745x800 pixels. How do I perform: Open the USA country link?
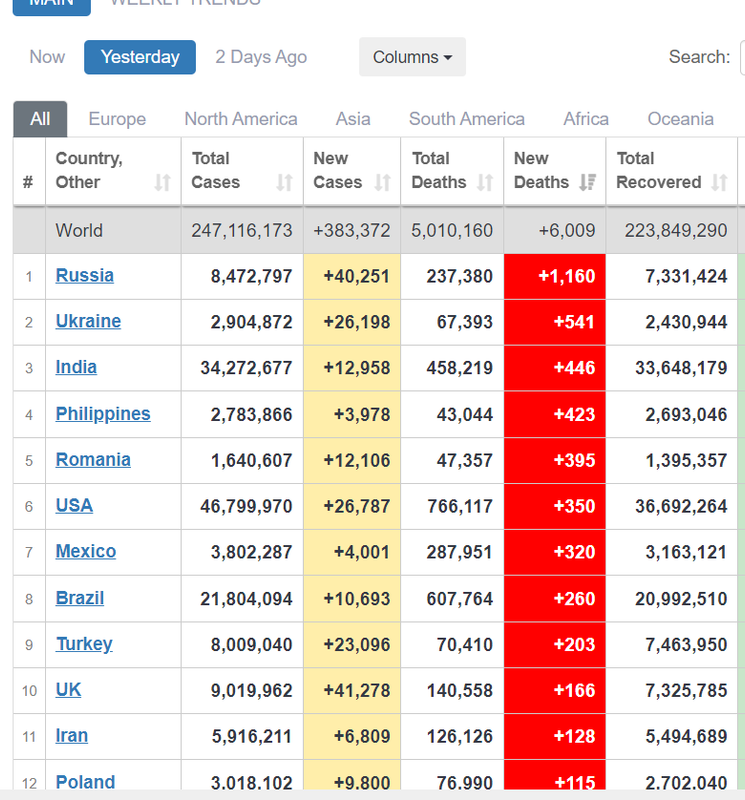pos(74,506)
